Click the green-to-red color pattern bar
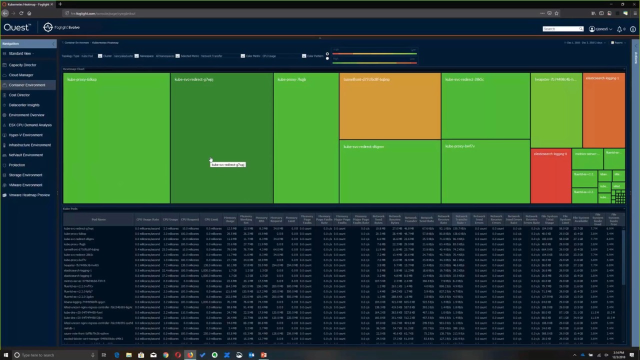640x360 pixels. (374, 63)
